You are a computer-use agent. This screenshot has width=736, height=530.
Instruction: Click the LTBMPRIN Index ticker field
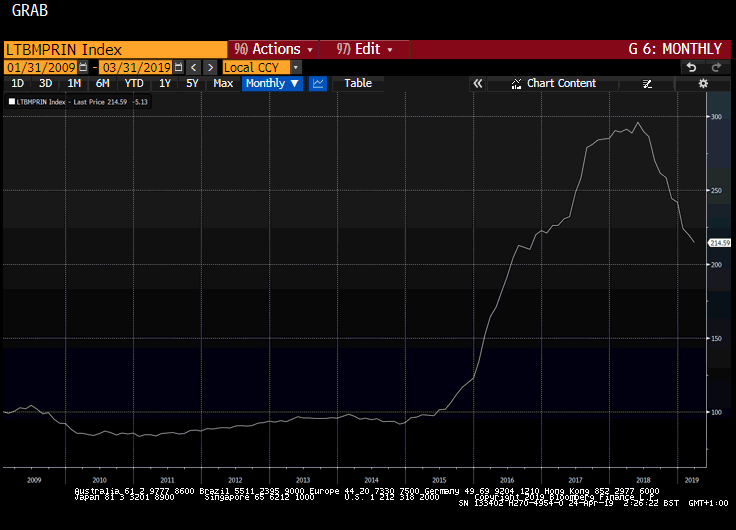click(115, 49)
